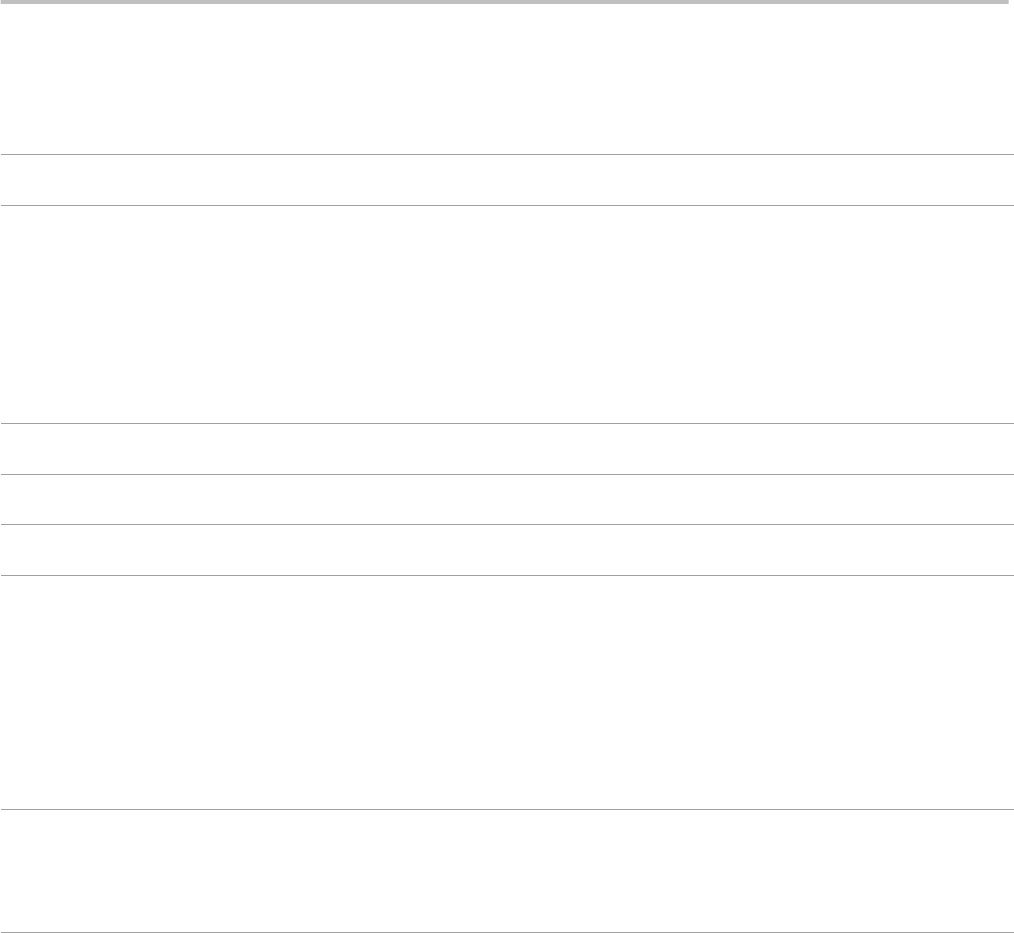Image resolution: width=1014 pixels, height=933 pixels.
Task: Click the second horizontal divider line
Action: point(507,205)
